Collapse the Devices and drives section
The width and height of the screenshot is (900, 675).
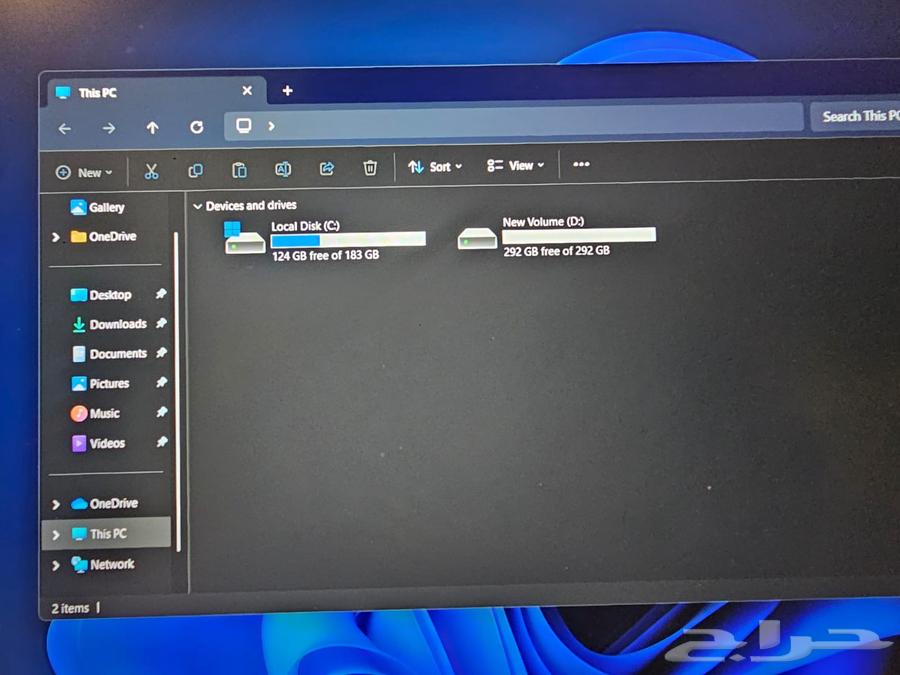point(198,205)
